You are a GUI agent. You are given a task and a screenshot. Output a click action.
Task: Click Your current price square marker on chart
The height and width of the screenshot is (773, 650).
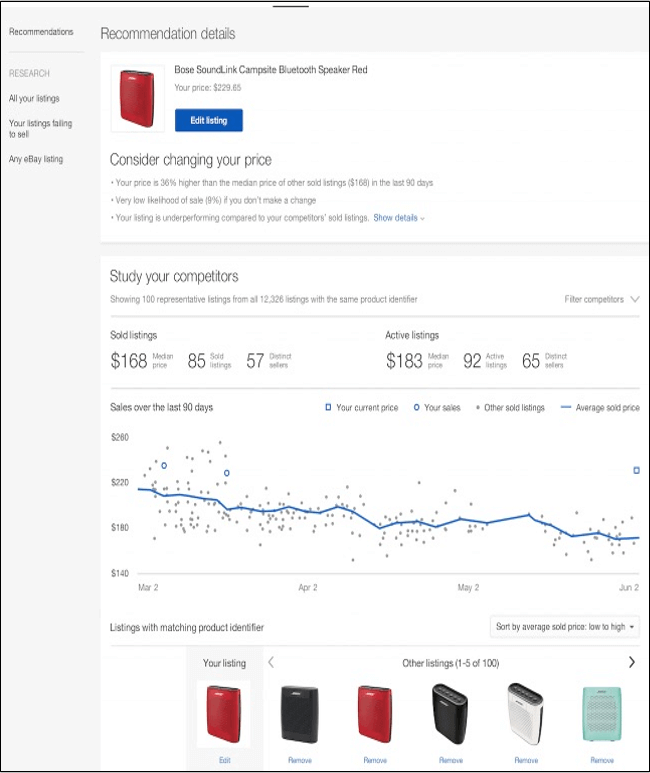click(x=636, y=470)
